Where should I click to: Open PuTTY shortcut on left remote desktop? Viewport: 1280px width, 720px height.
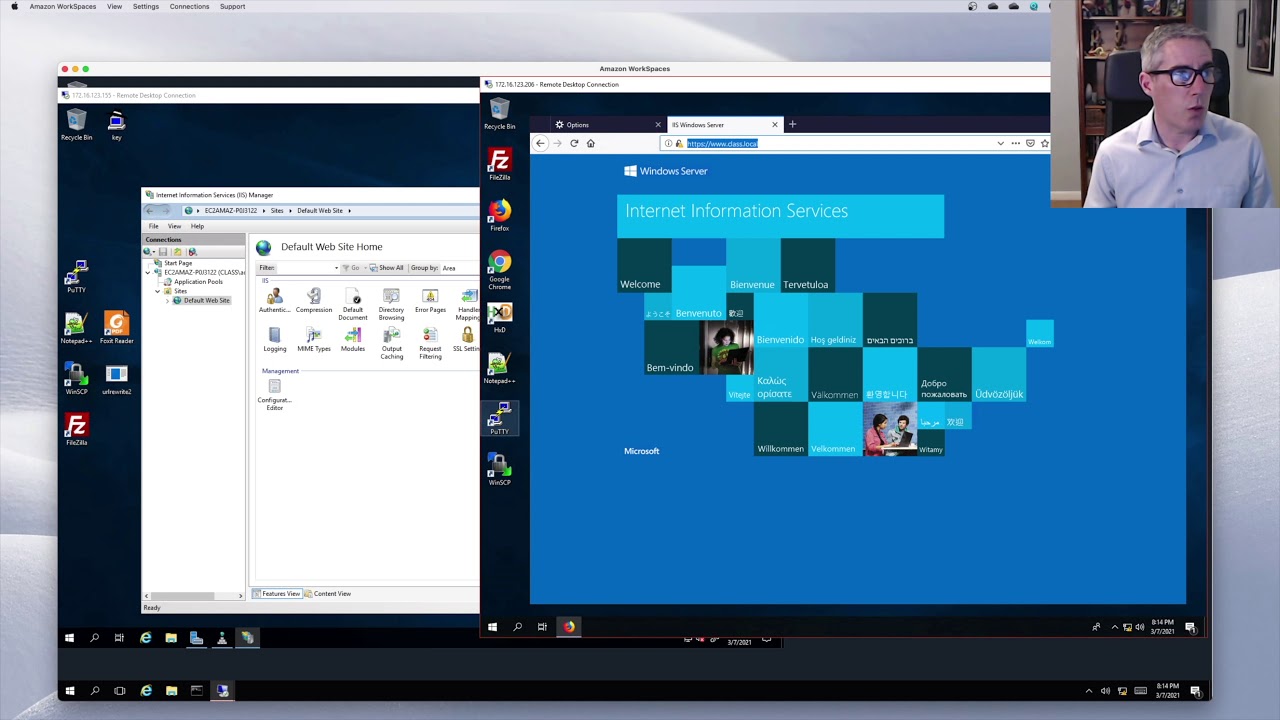(76, 276)
